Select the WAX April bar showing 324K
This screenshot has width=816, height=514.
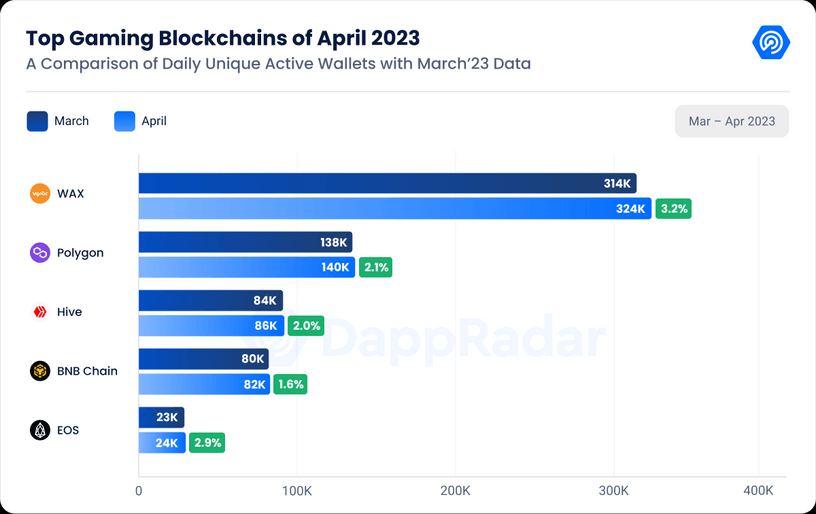point(395,209)
